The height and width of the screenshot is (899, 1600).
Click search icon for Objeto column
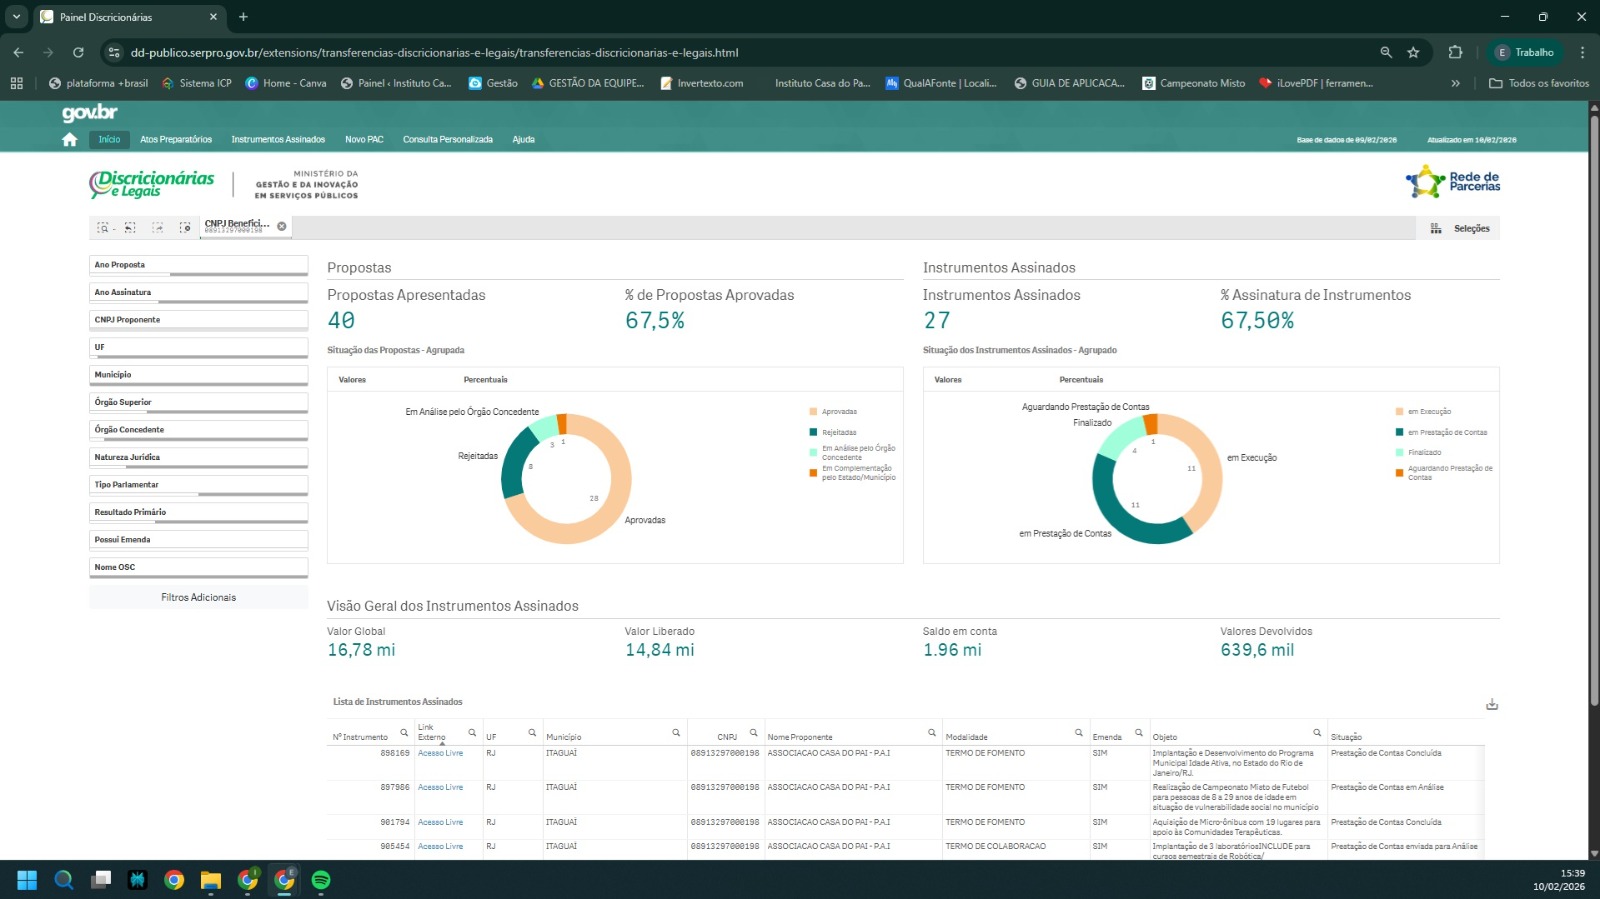tap(1317, 733)
